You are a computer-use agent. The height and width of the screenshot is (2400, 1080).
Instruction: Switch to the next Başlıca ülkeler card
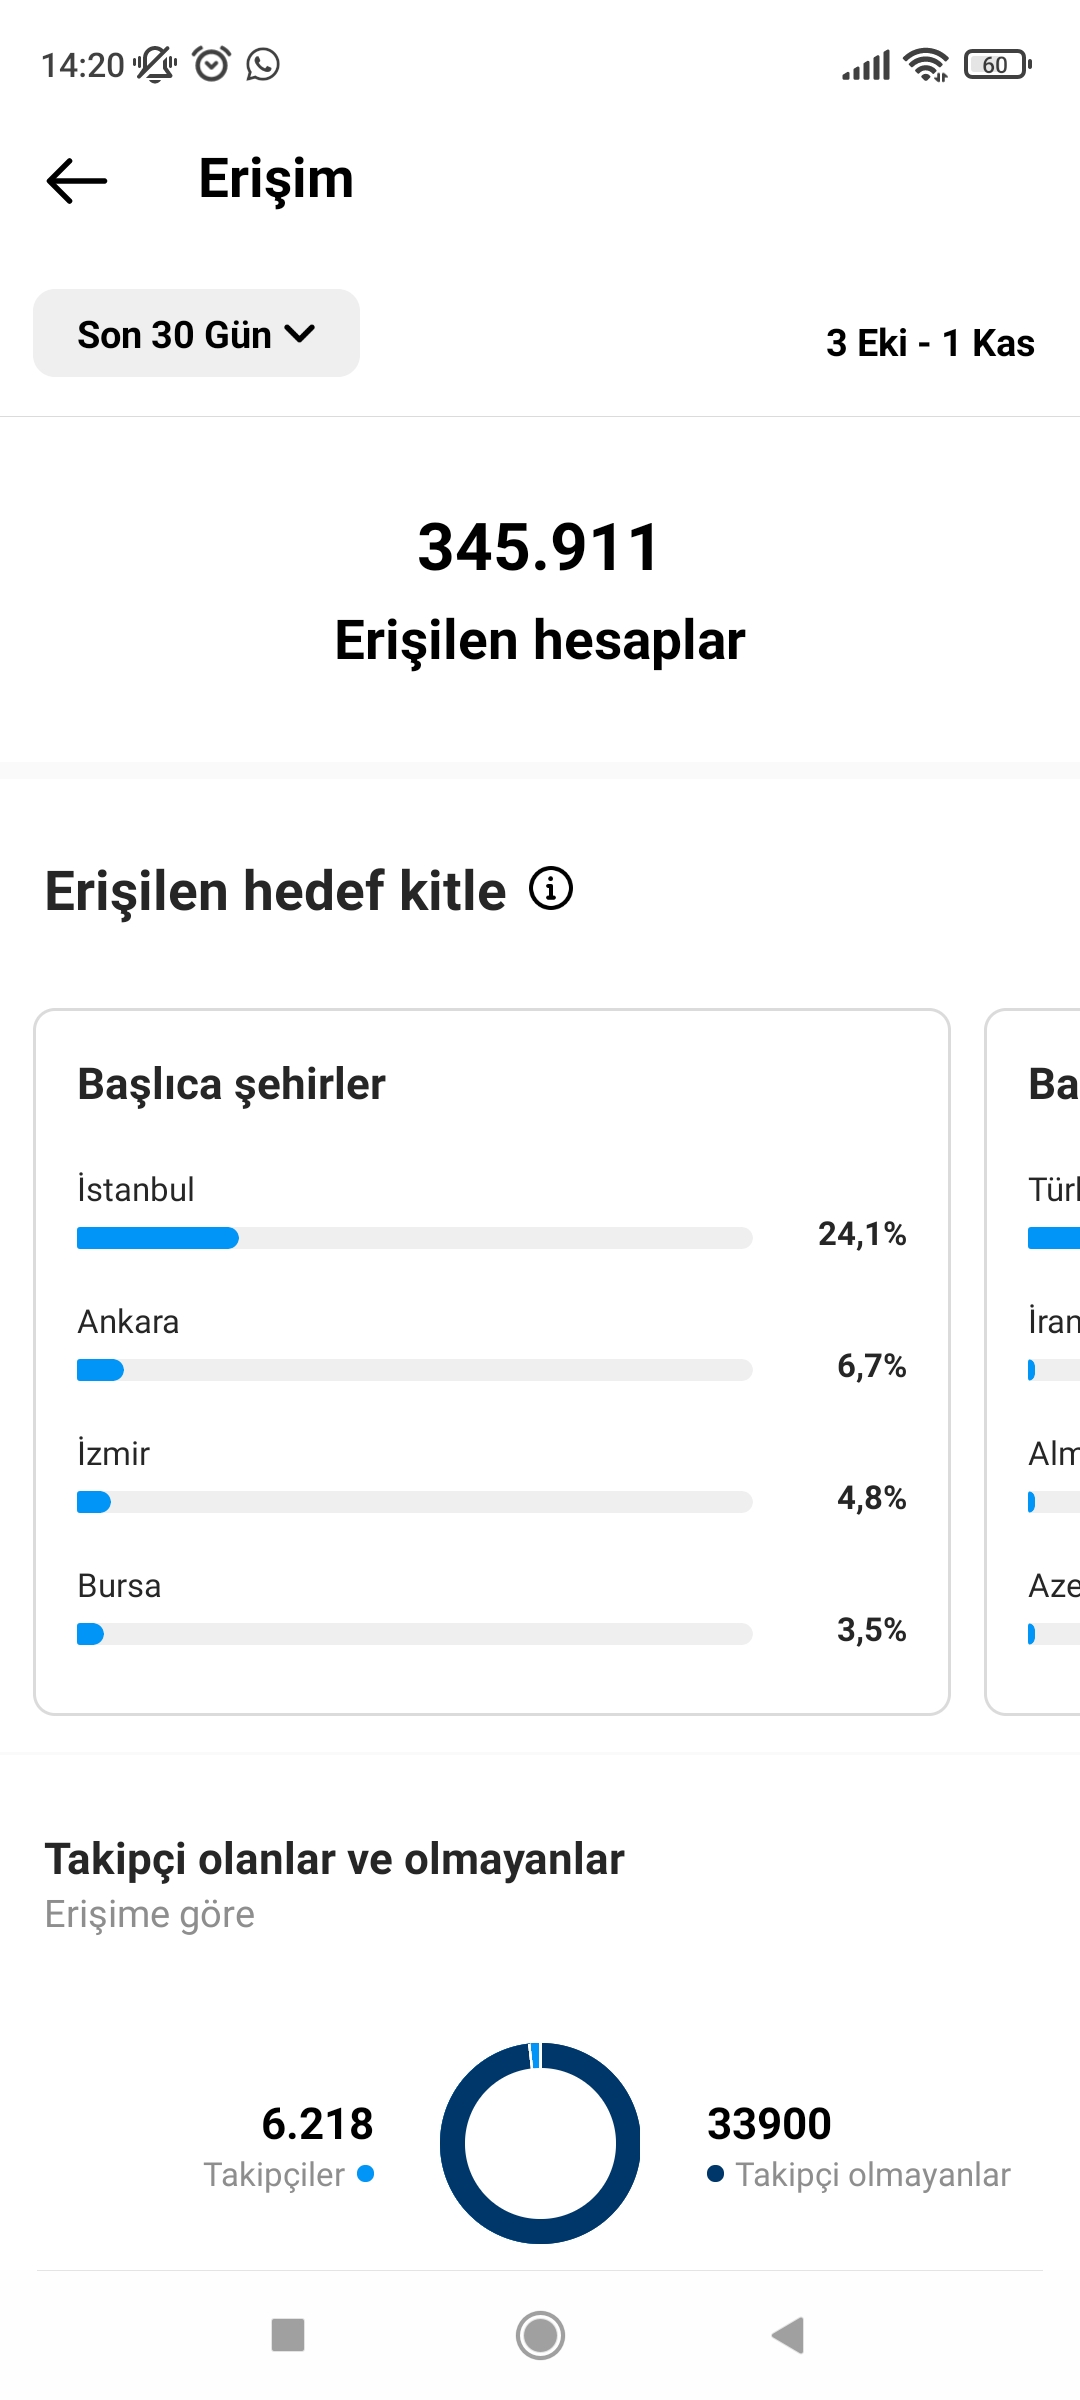tap(1033, 1362)
